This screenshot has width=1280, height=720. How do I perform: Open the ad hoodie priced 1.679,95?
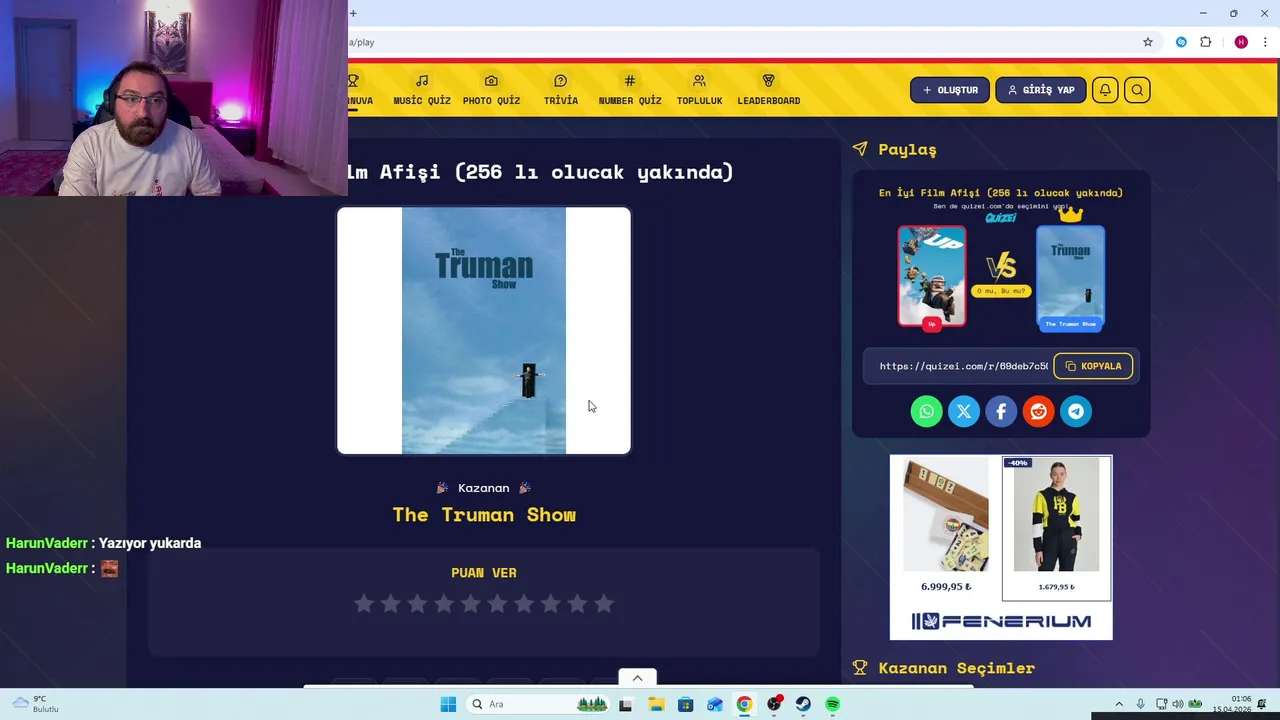1056,527
